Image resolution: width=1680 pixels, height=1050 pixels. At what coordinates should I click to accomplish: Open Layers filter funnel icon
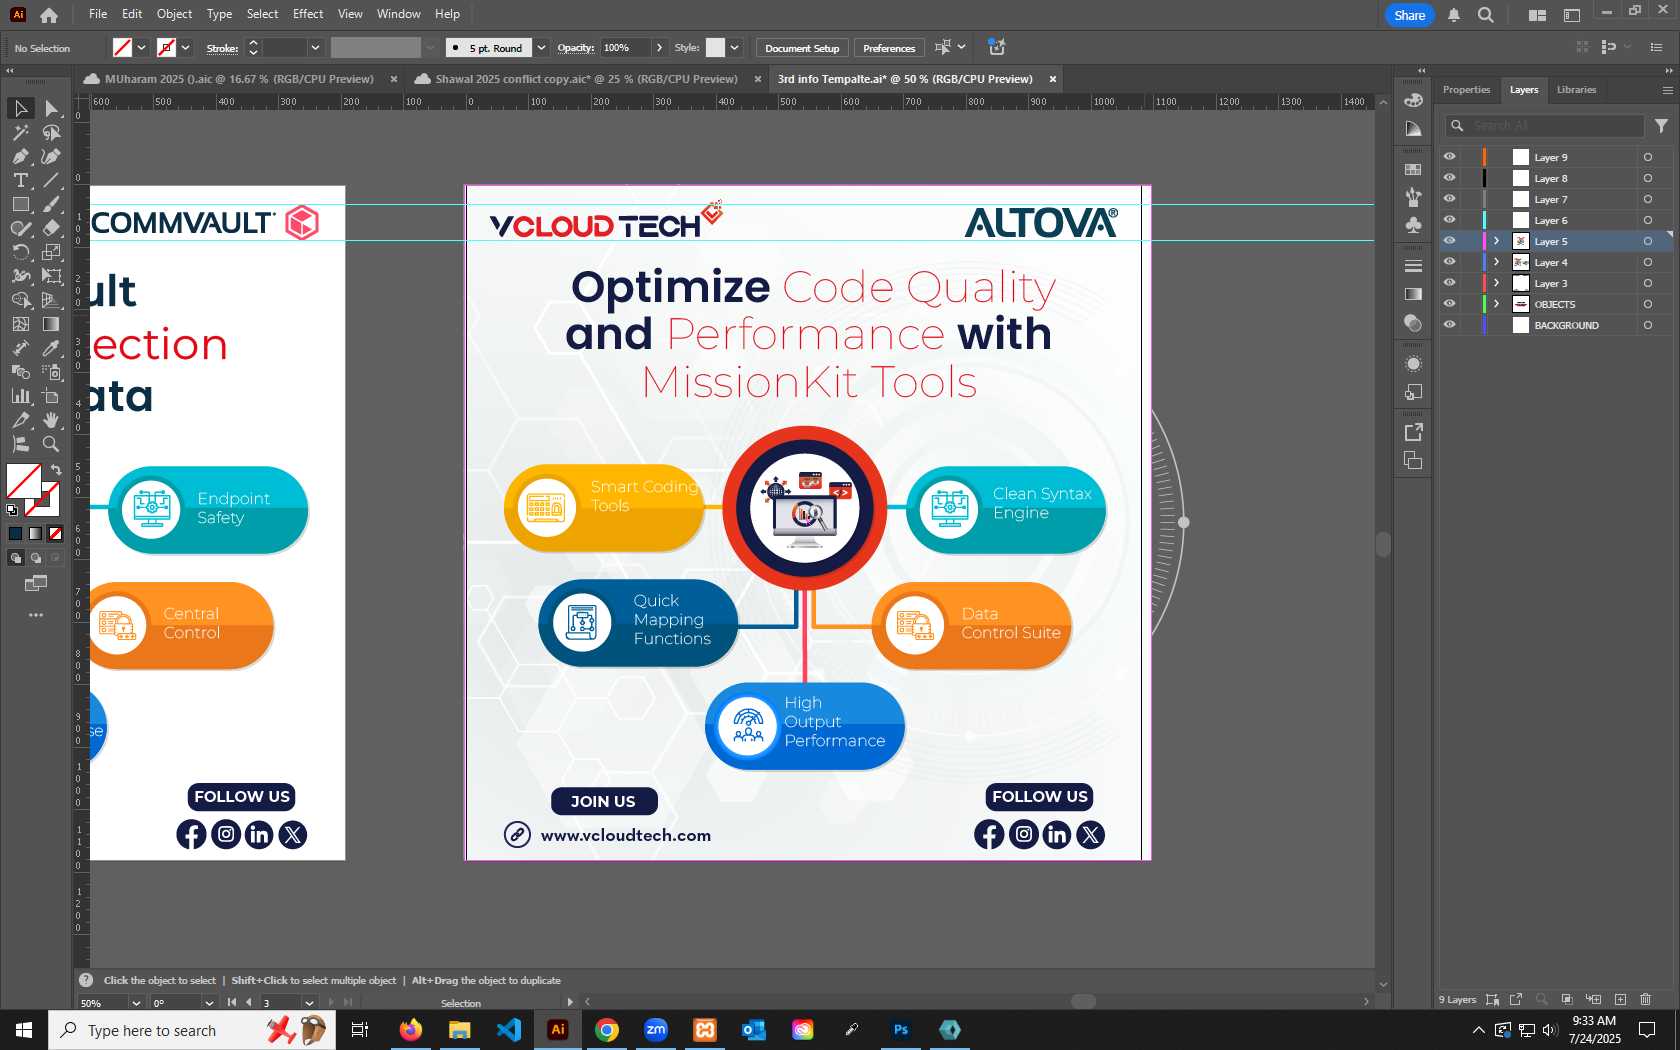click(x=1661, y=125)
